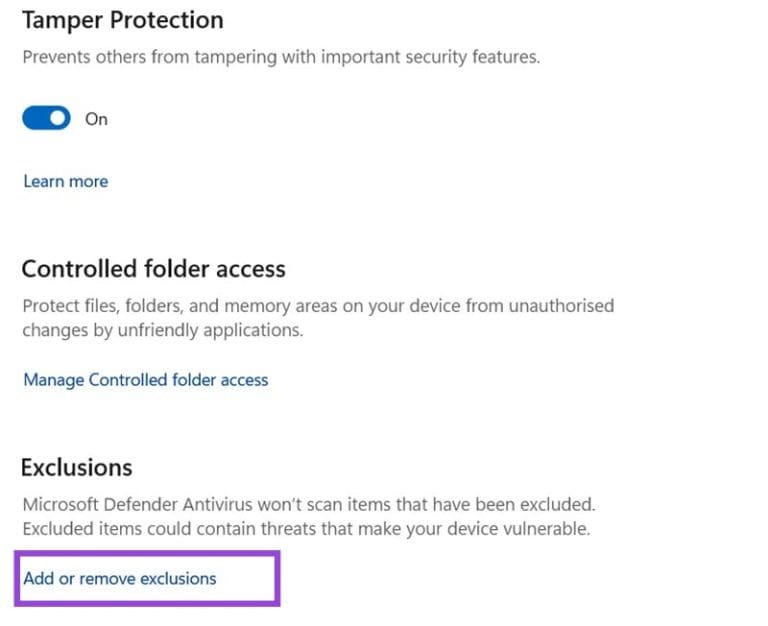Viewport: 768px width, 626px height.
Task: Click the "On" label beside the switch
Action: coord(96,119)
